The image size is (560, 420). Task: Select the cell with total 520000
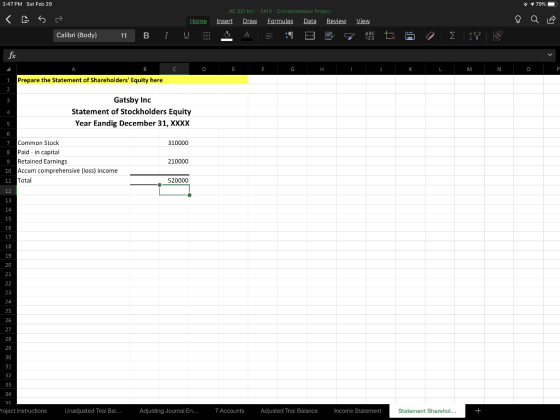[x=174, y=180]
